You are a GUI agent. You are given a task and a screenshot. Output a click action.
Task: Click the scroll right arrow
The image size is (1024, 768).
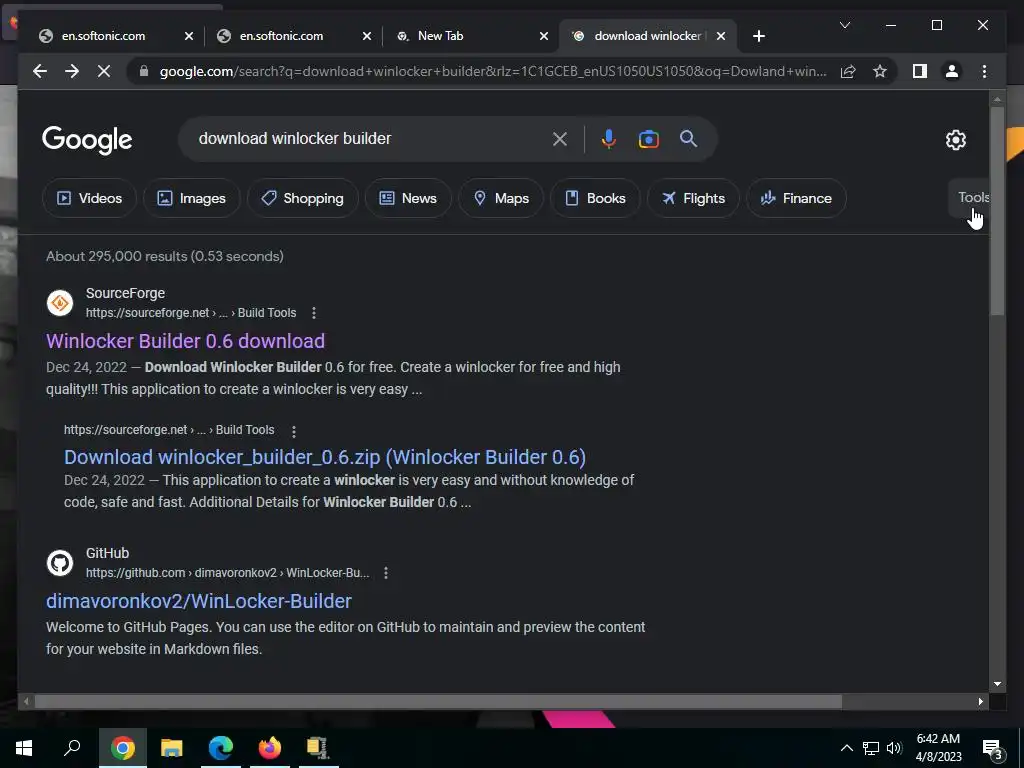tap(980, 701)
